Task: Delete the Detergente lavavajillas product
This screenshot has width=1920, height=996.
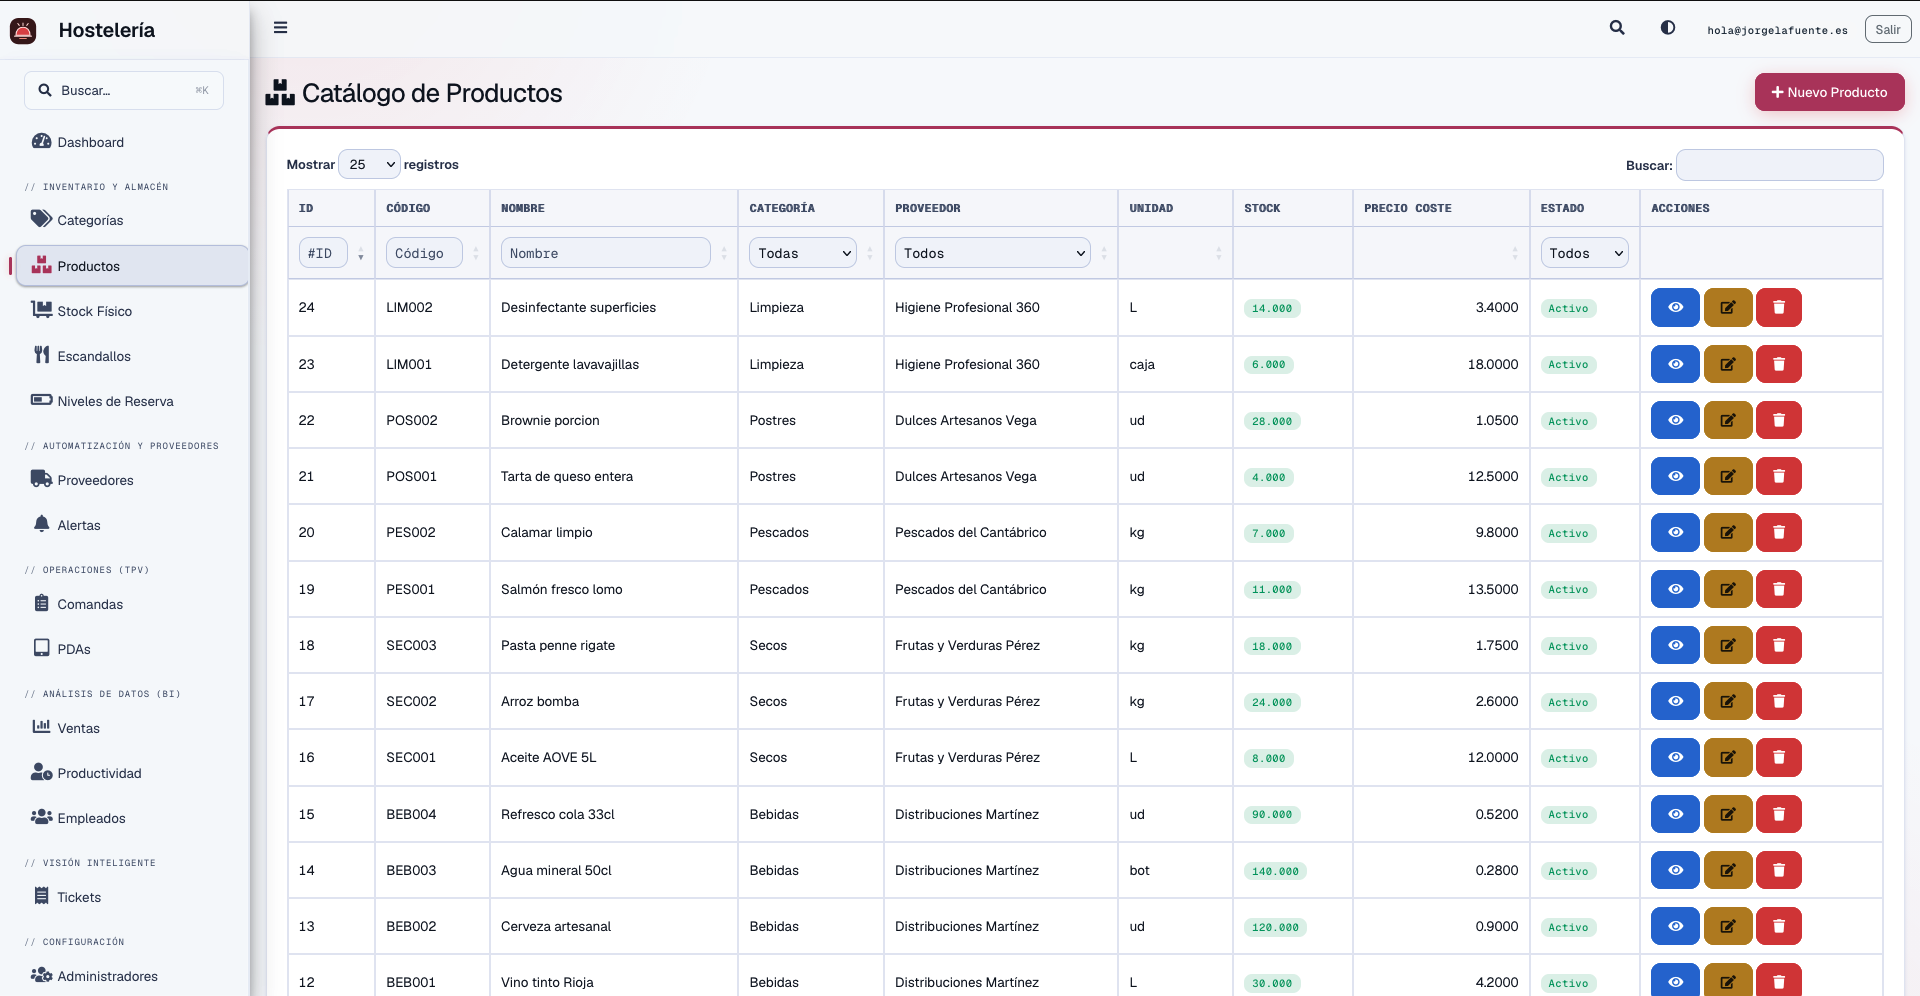Action: click(1778, 364)
